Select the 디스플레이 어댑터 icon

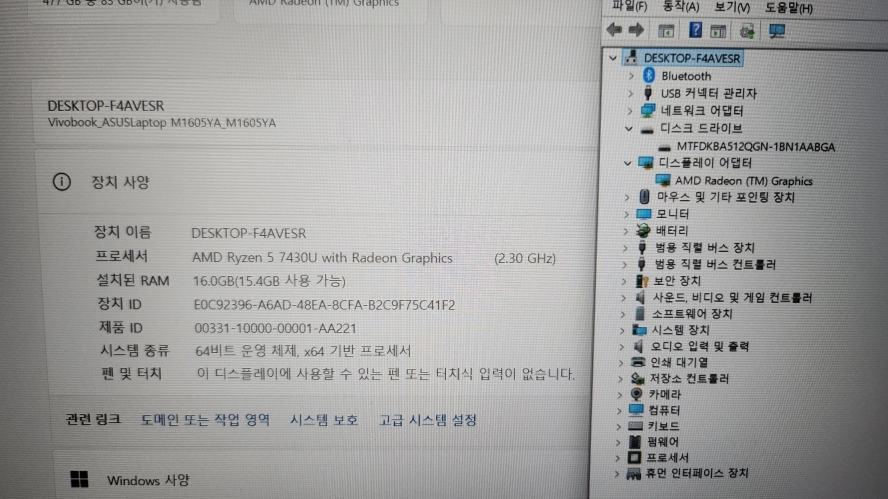(646, 163)
